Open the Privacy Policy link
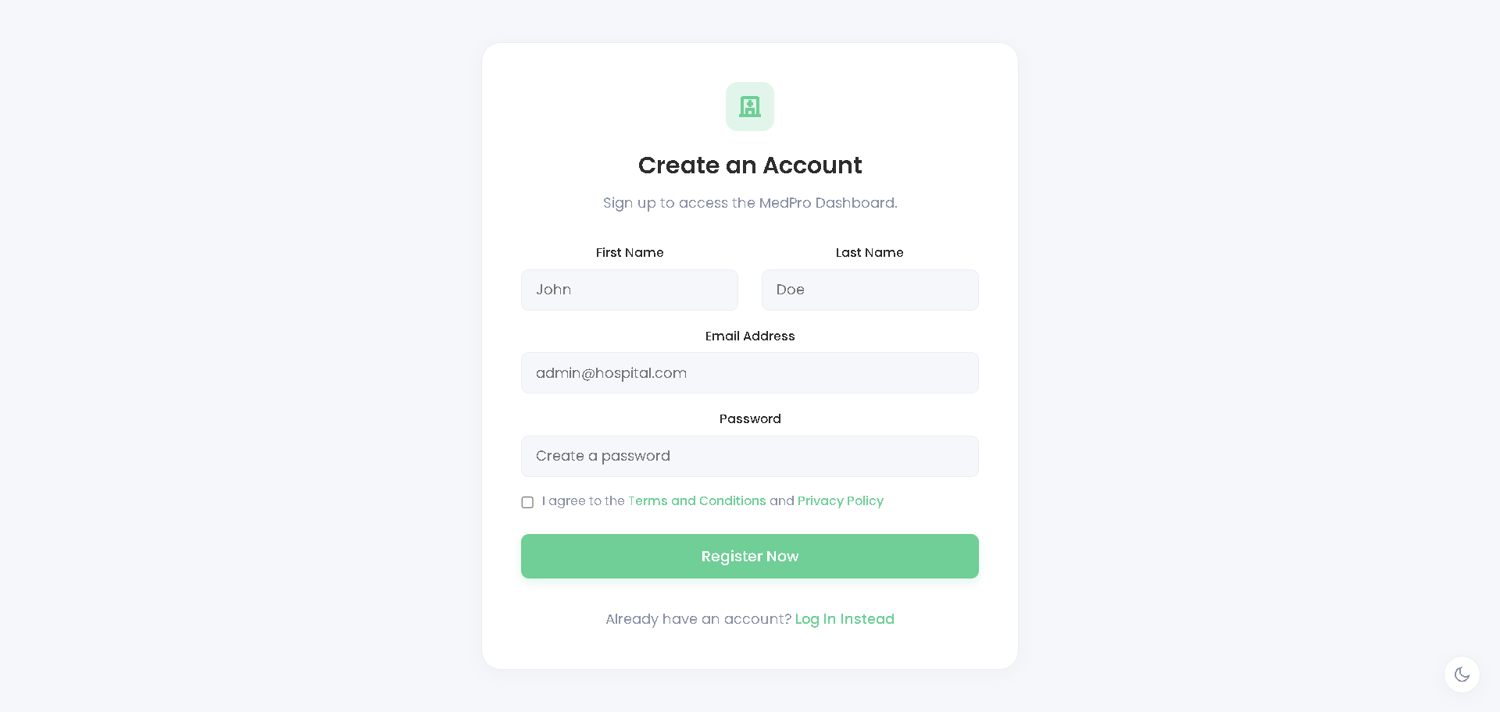Image resolution: width=1500 pixels, height=712 pixels. click(x=840, y=501)
